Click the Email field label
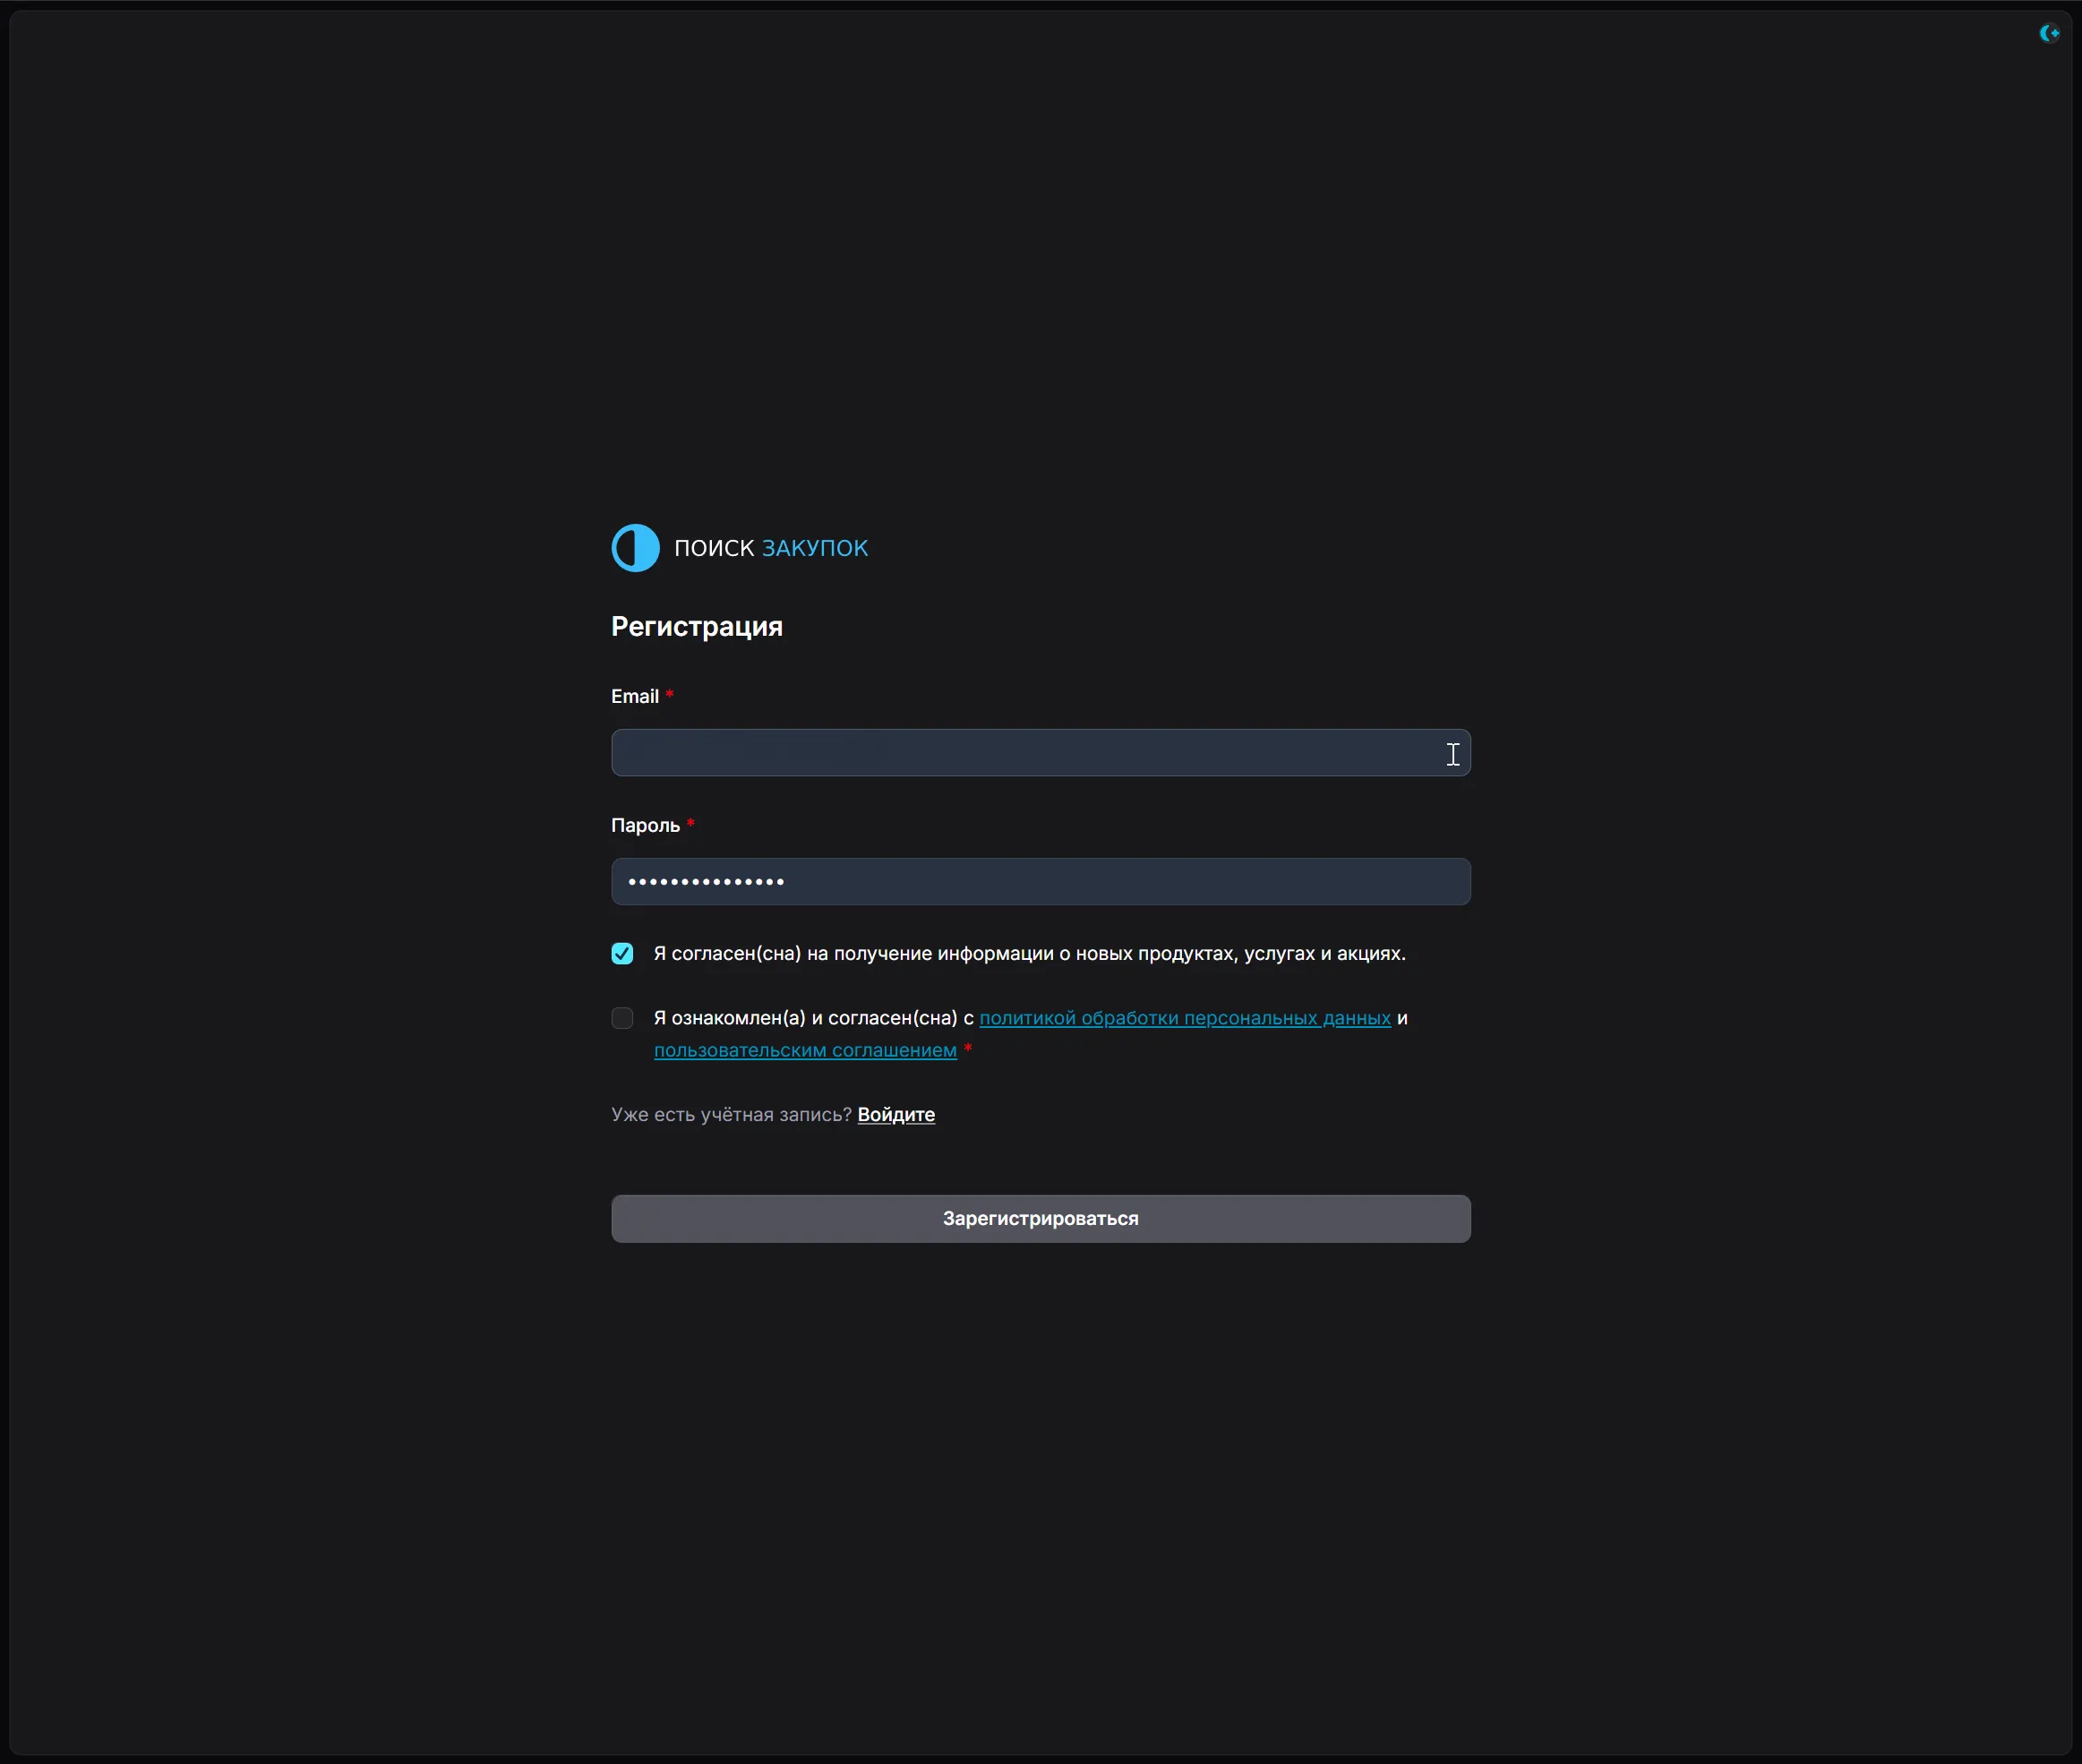 coord(634,697)
